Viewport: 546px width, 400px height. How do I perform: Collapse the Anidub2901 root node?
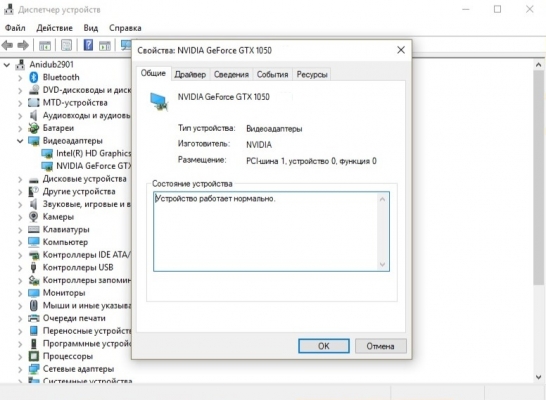(7, 65)
